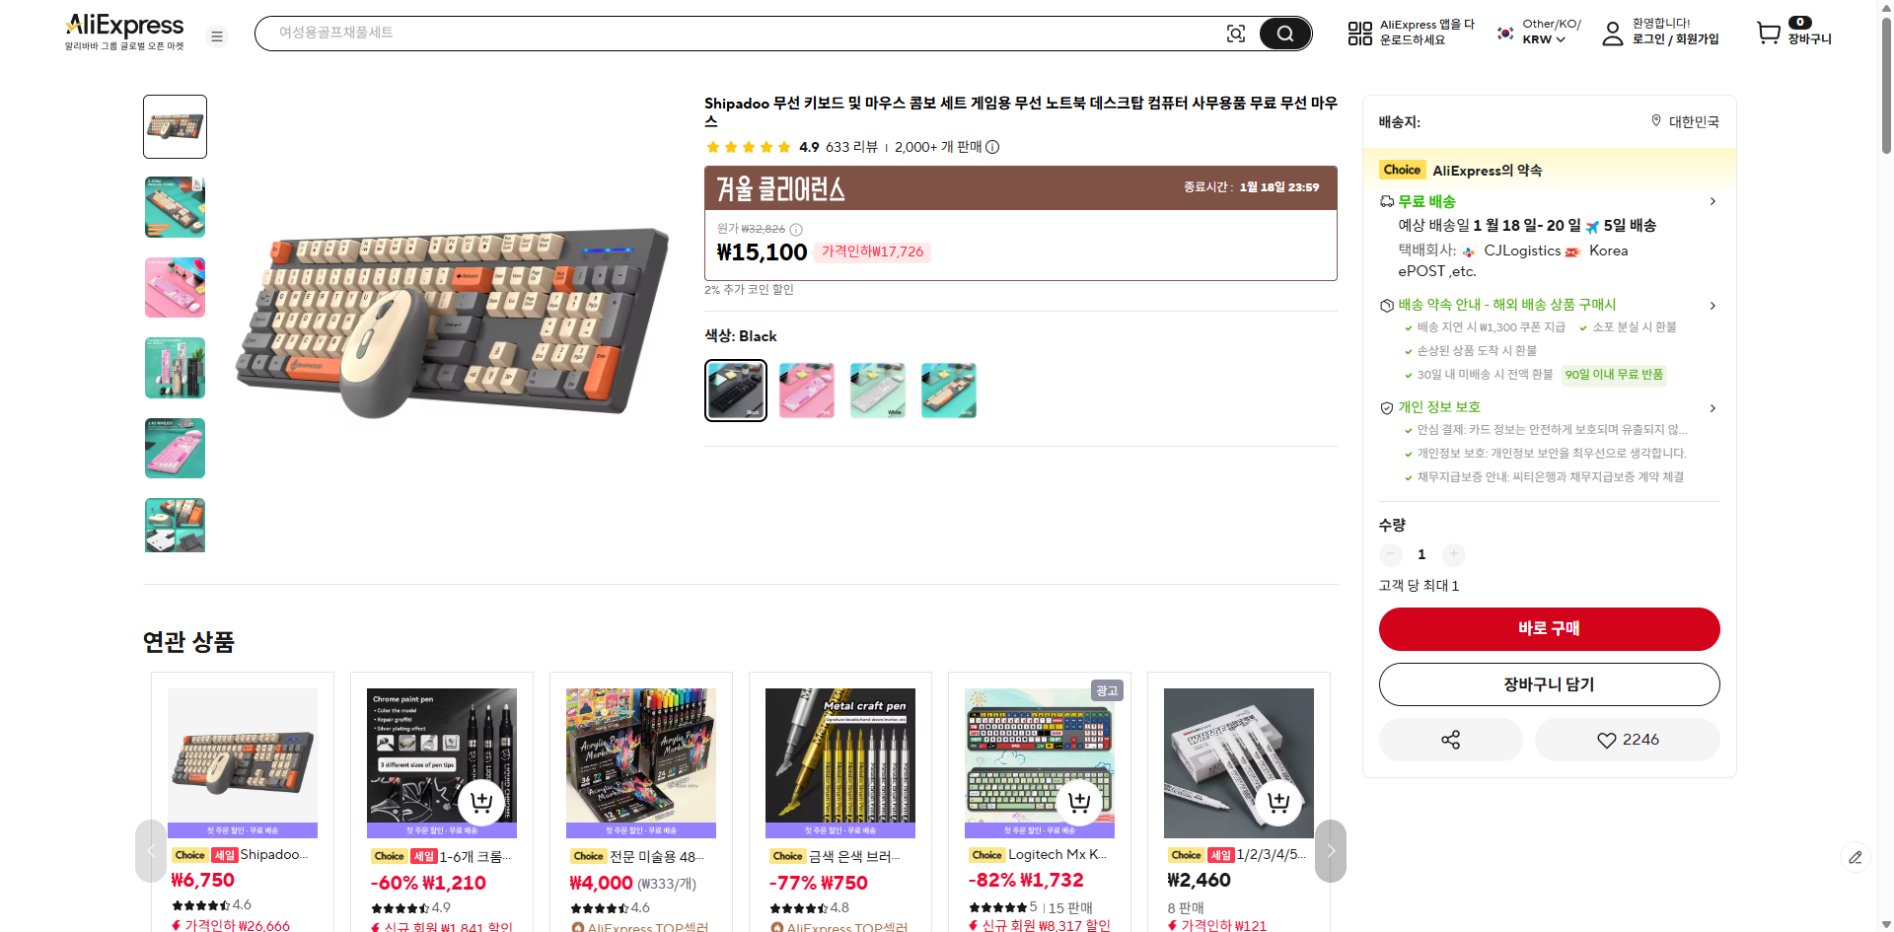
Task: Show next related products arrow
Action: pyautogui.click(x=1330, y=851)
